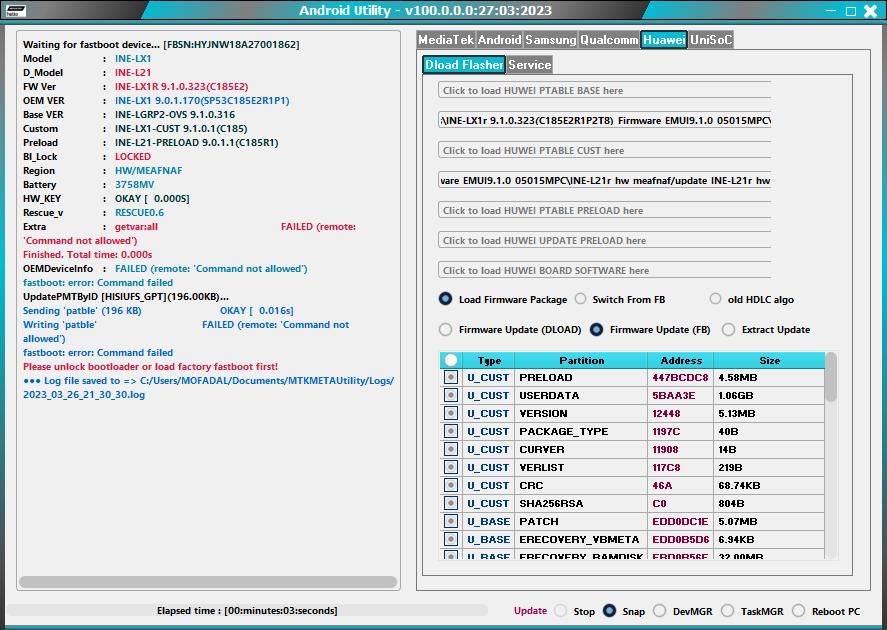887x630 pixels.
Task: Click the Address column header
Action: [681, 360]
